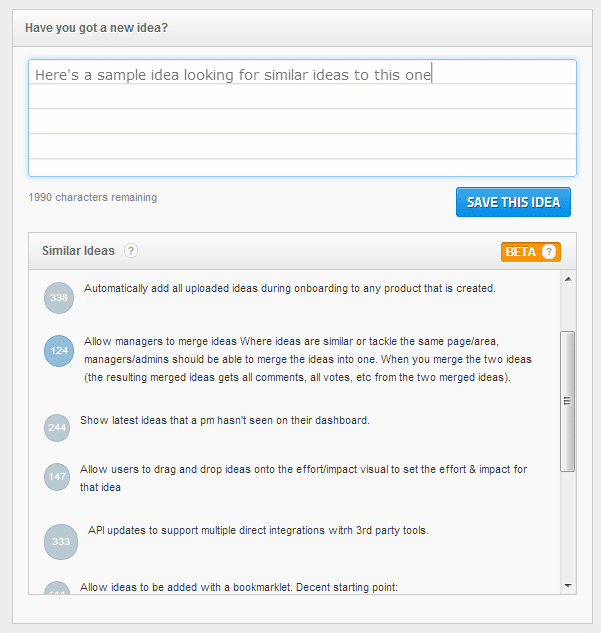Click the scrollbar up arrow in Similar Ideas
Viewport: 601px width, 633px height.
(x=568, y=279)
